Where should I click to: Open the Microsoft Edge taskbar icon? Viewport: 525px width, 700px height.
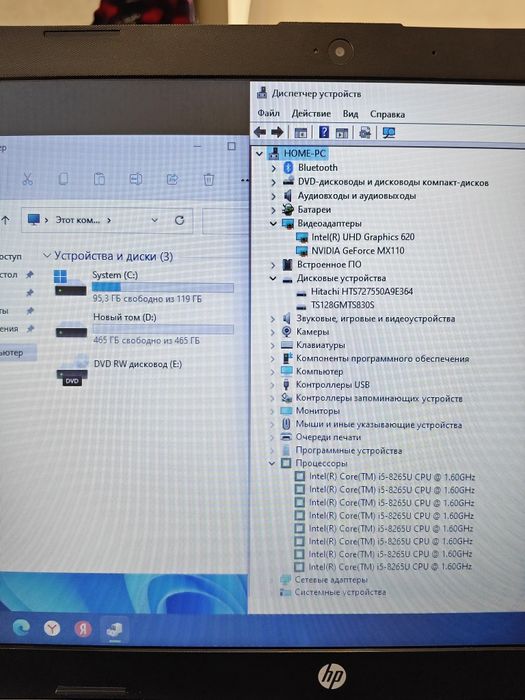(21, 628)
